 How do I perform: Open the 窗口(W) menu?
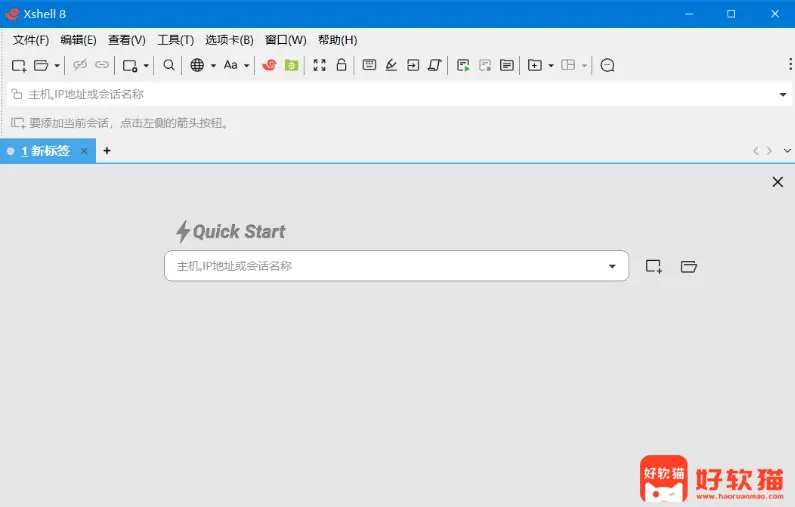coord(285,40)
